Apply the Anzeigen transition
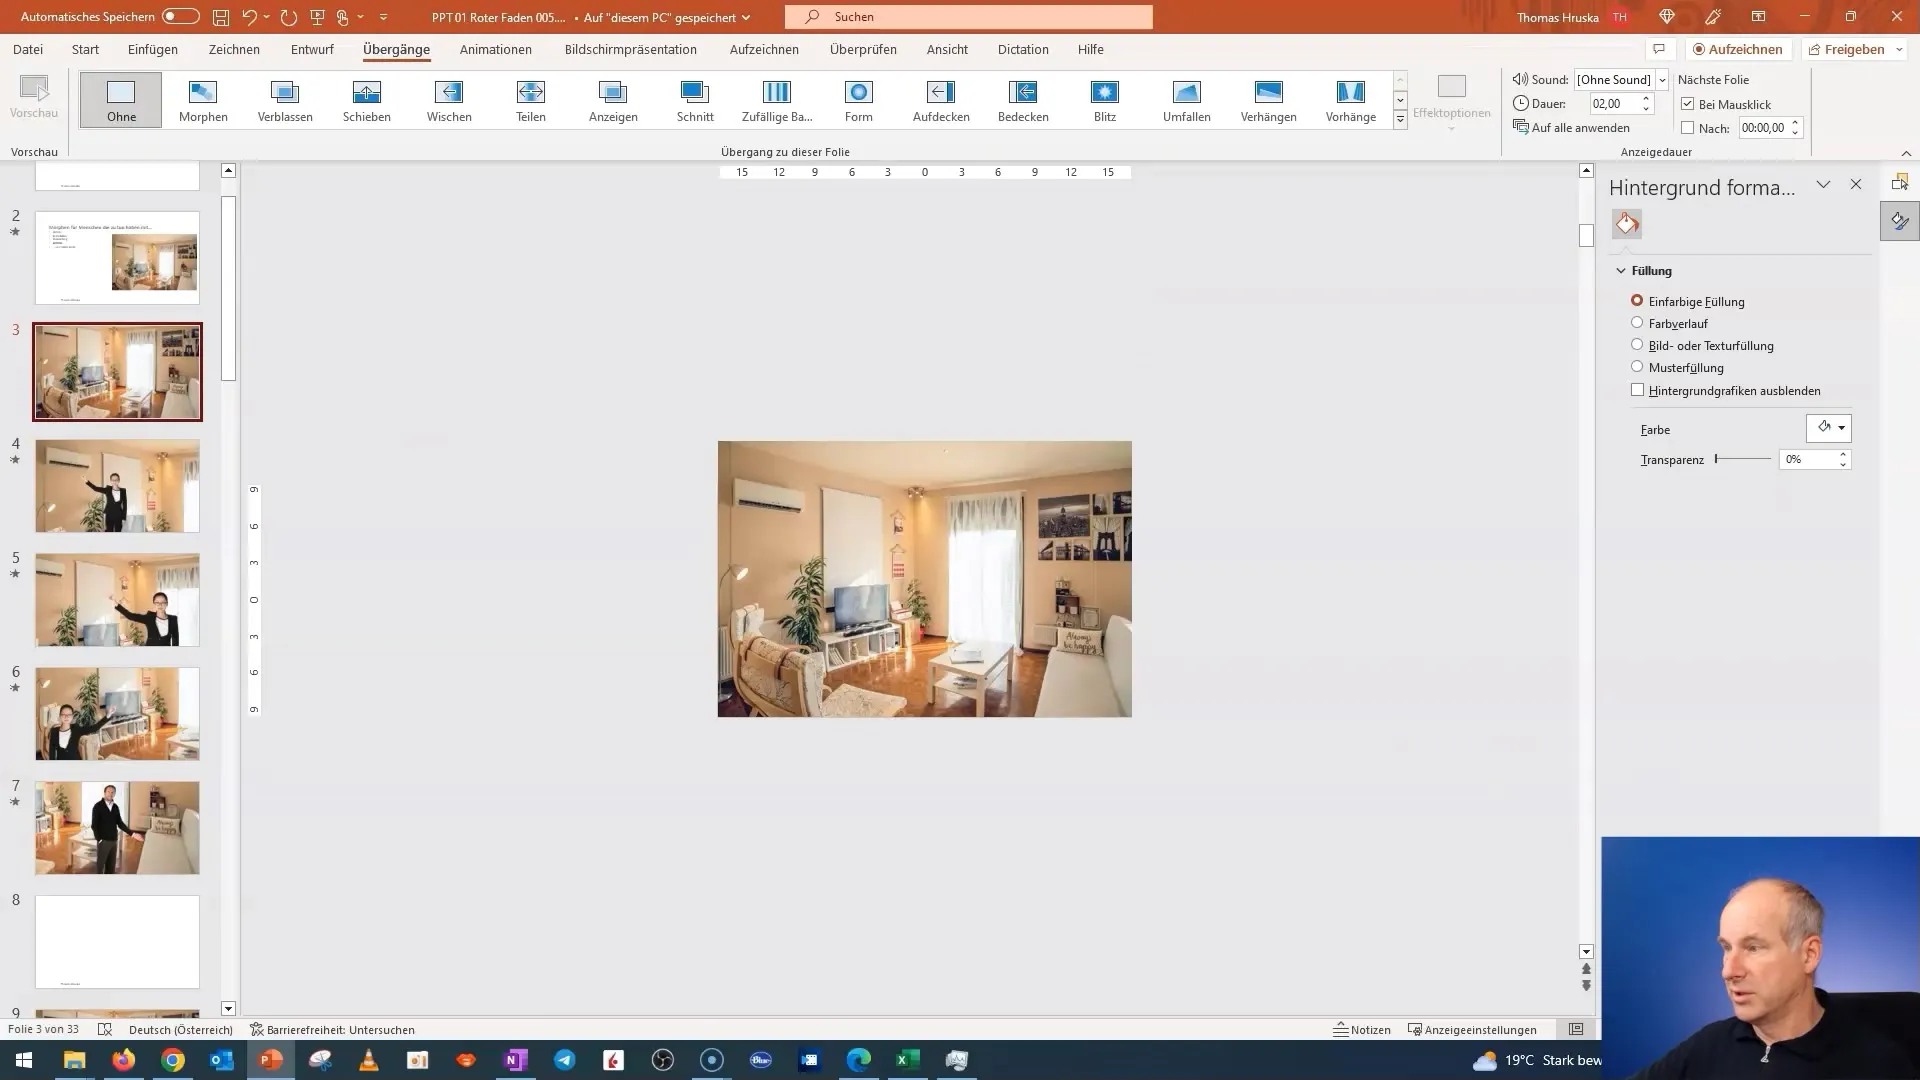 tap(613, 100)
